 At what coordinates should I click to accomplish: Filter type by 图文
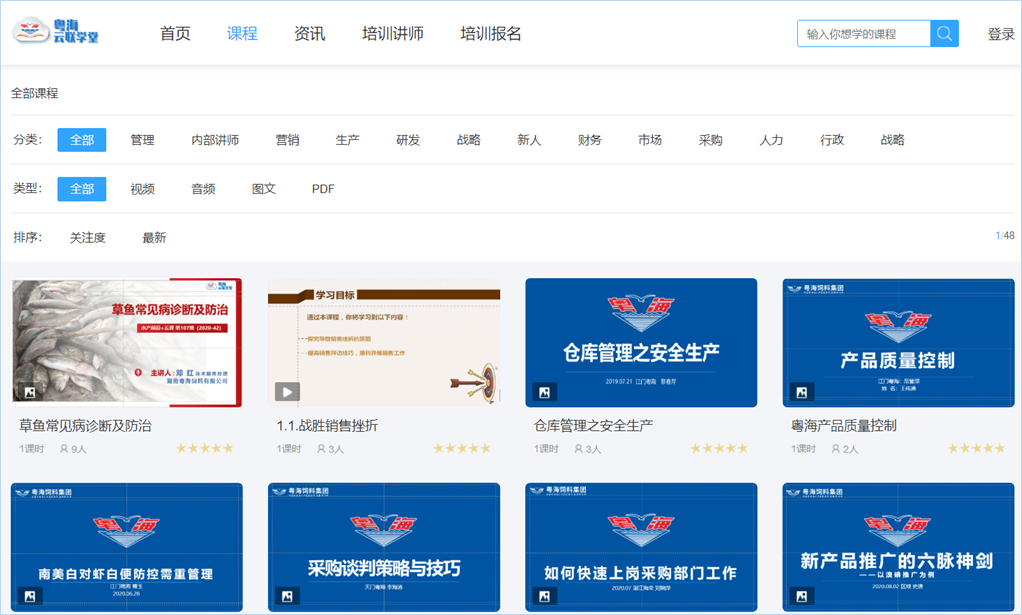pos(264,189)
